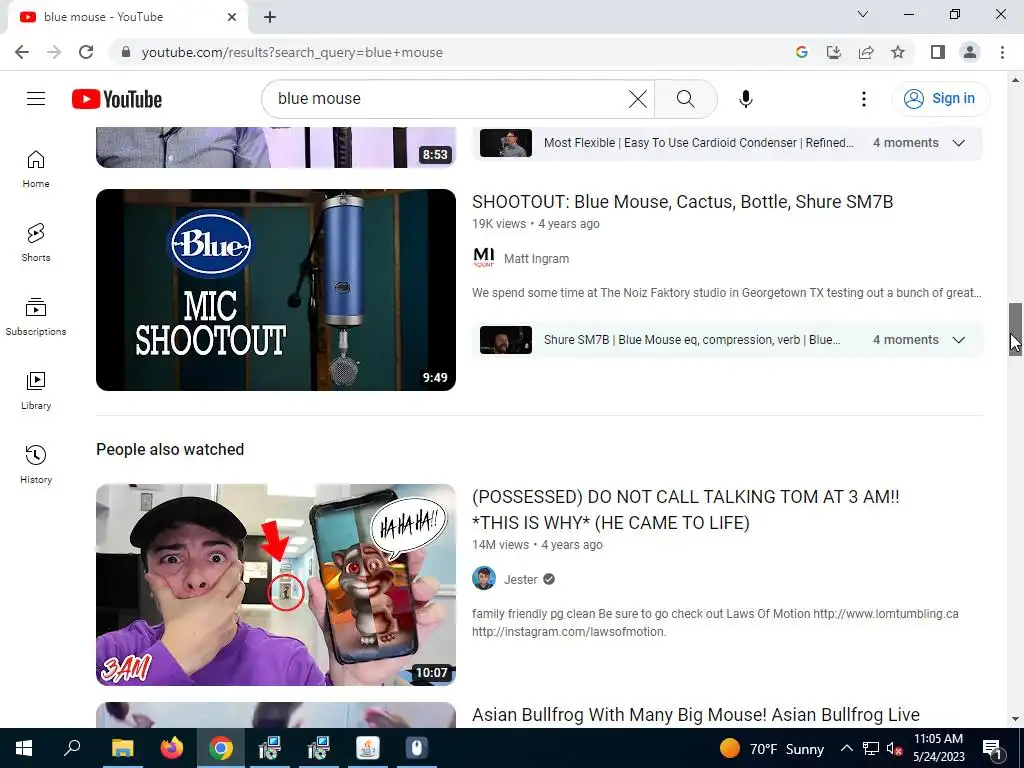Select the blue mouse - YouTube tab
The width and height of the screenshot is (1024, 768).
127,17
